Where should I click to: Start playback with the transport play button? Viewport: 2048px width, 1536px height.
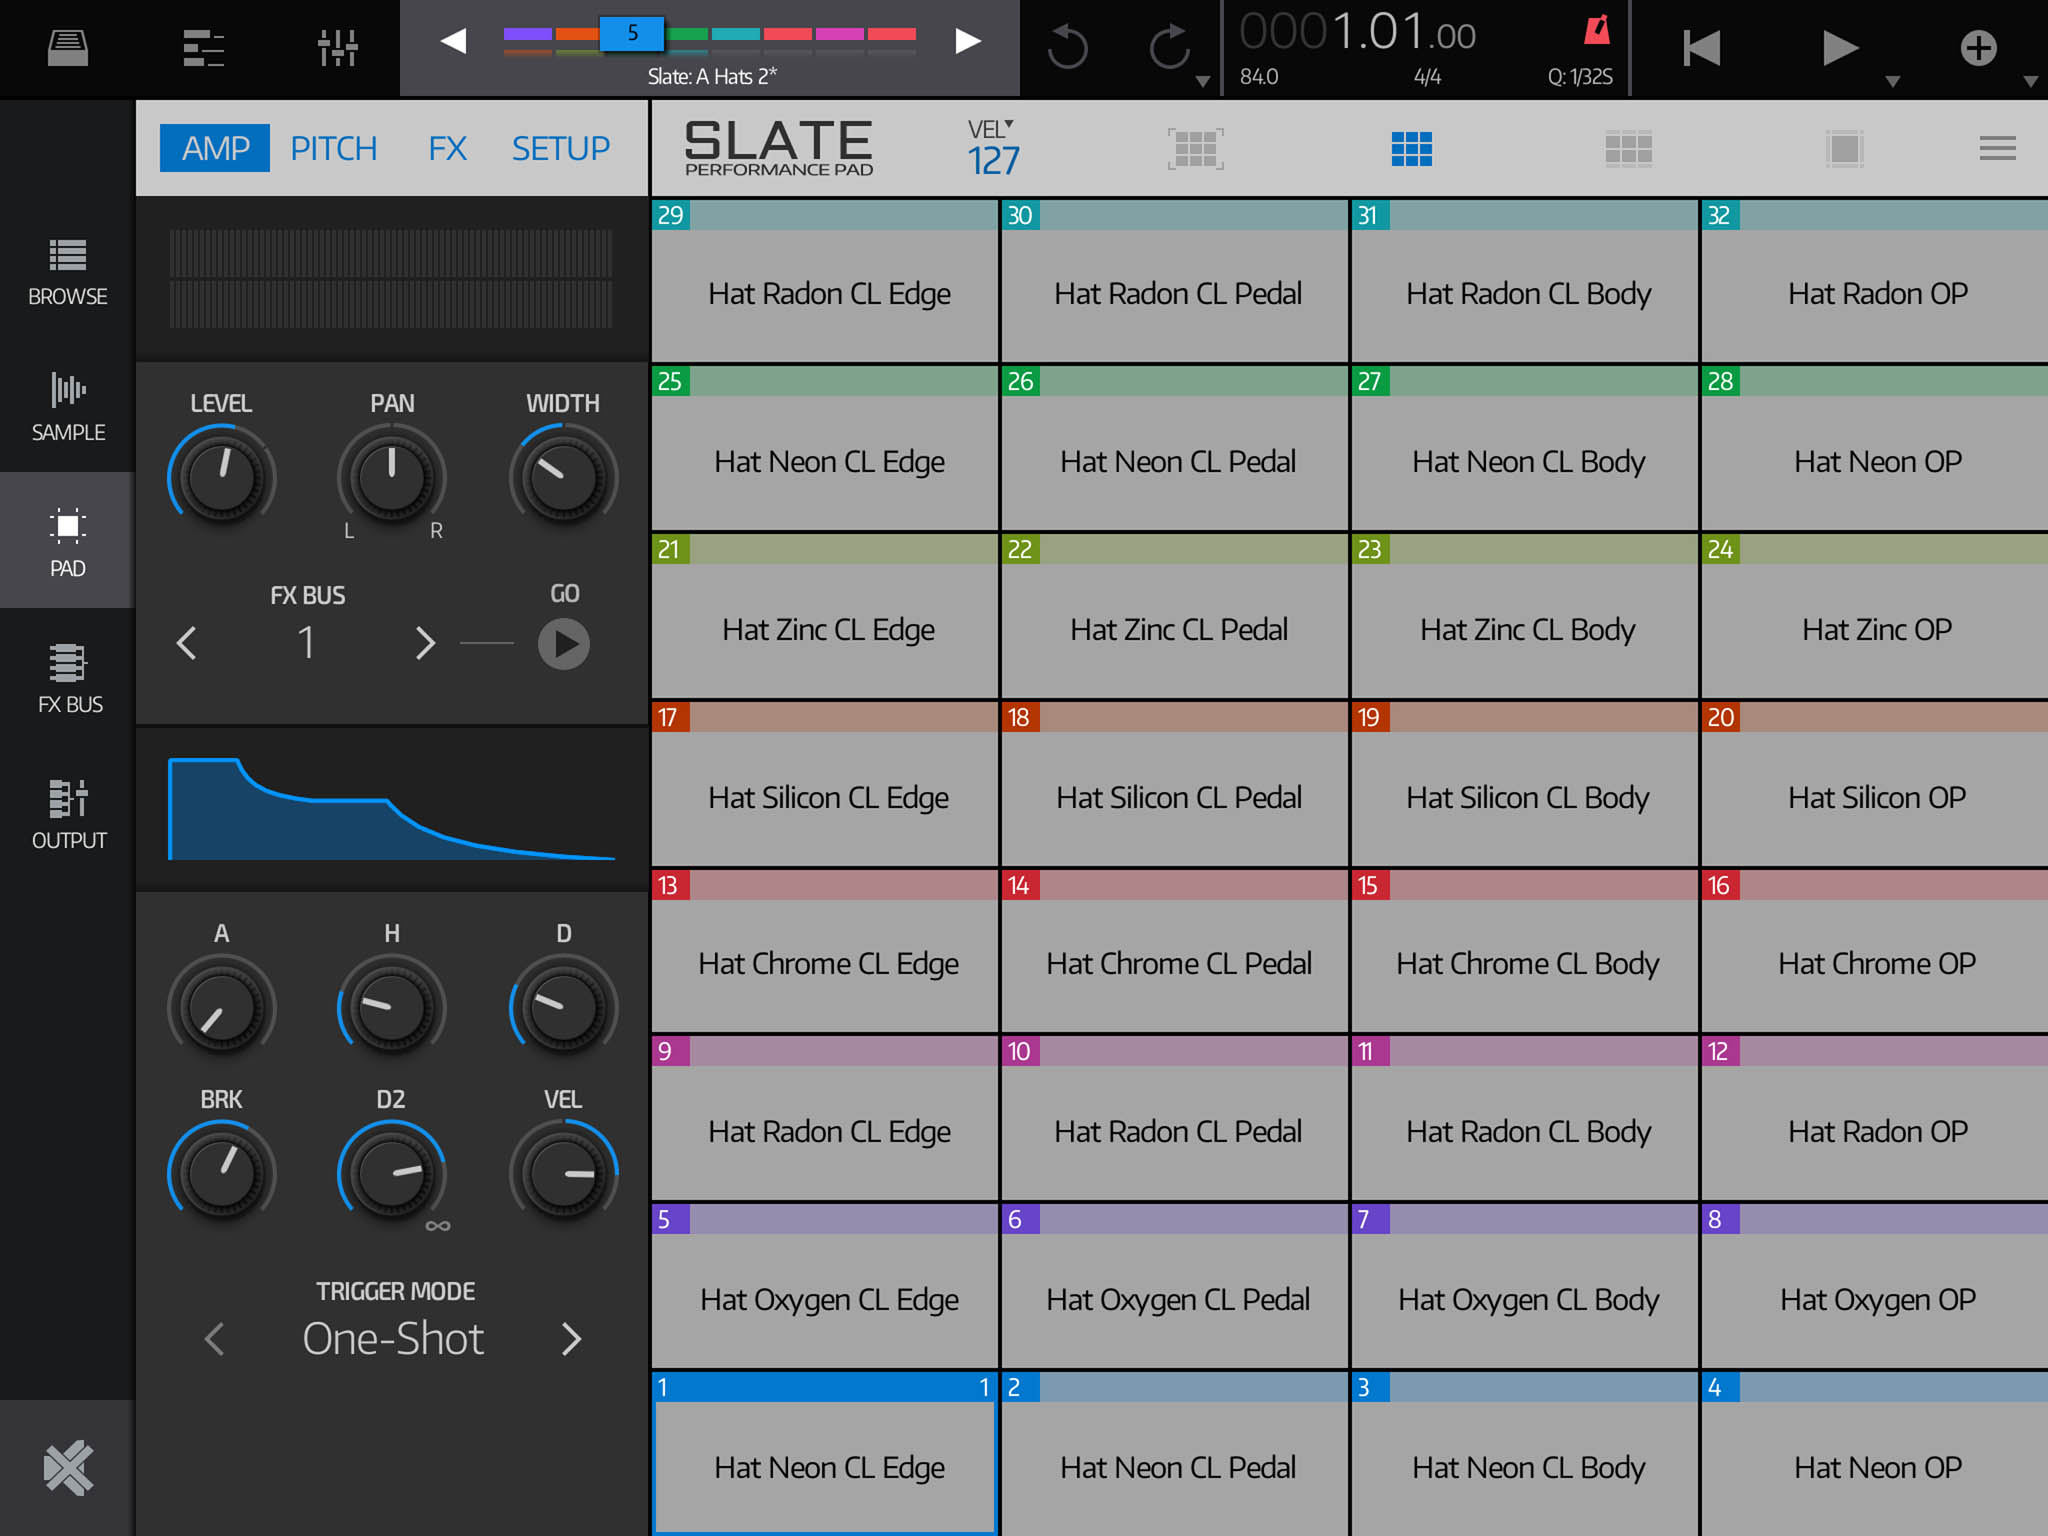[1841, 46]
